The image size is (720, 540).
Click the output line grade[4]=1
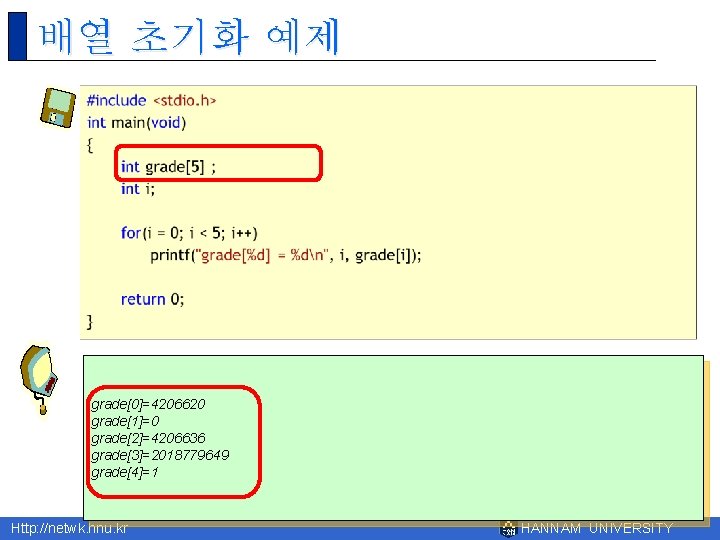click(x=124, y=472)
